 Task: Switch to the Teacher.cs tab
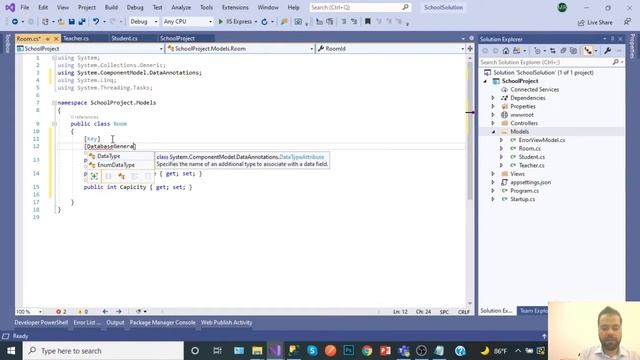coord(76,38)
